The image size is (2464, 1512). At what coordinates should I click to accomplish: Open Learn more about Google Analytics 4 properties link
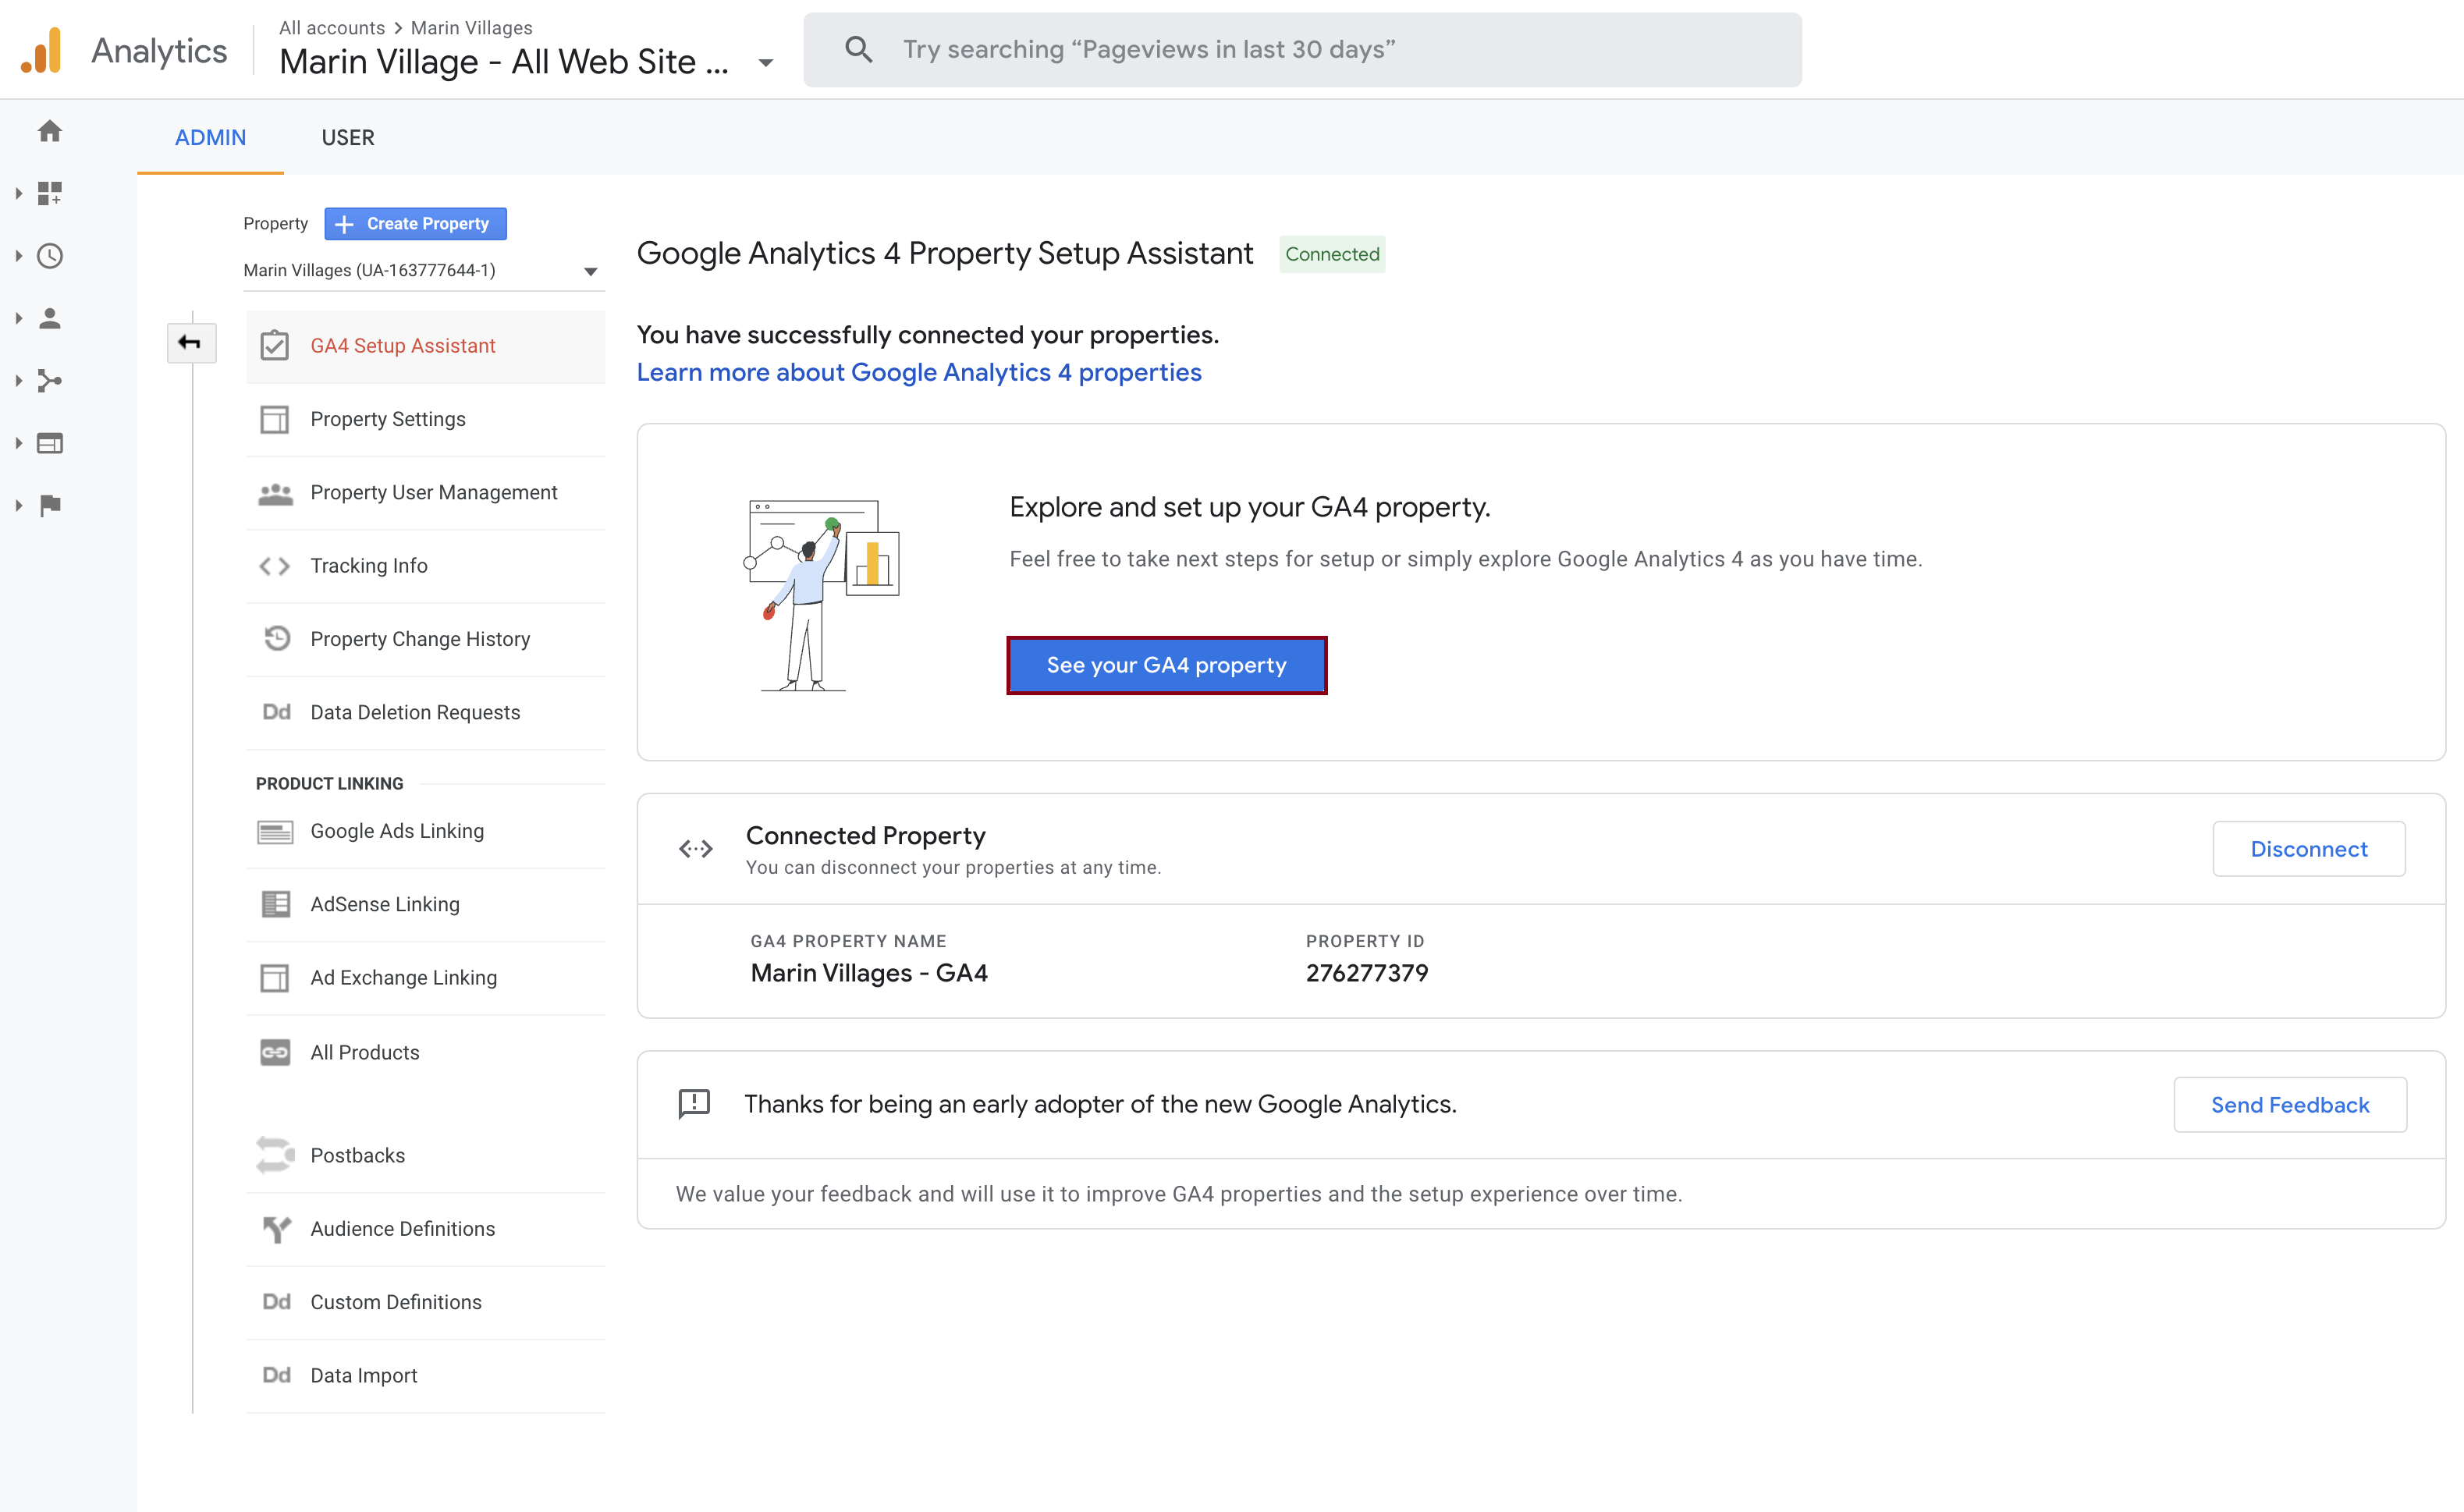tap(919, 372)
